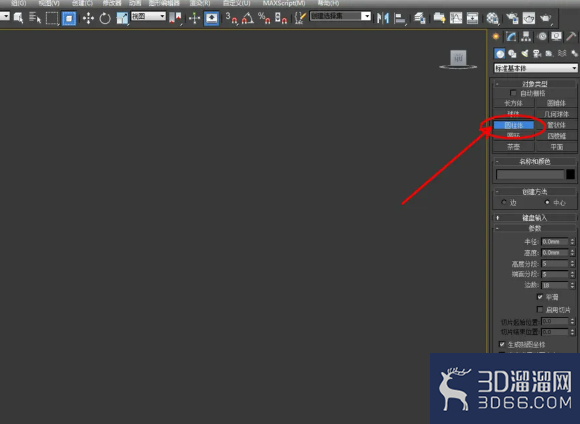Select the Helpers category icon
Image resolution: width=580 pixels, height=424 pixels.
point(549,54)
